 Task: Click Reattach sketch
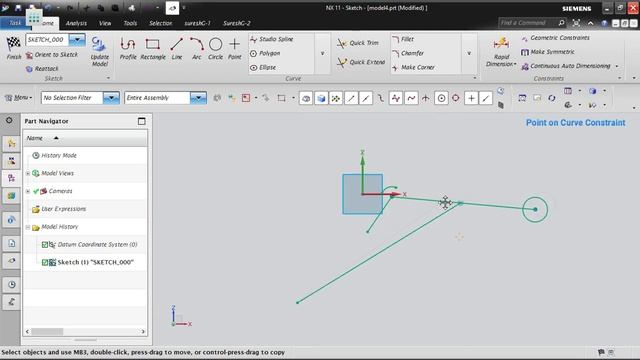(x=42, y=69)
